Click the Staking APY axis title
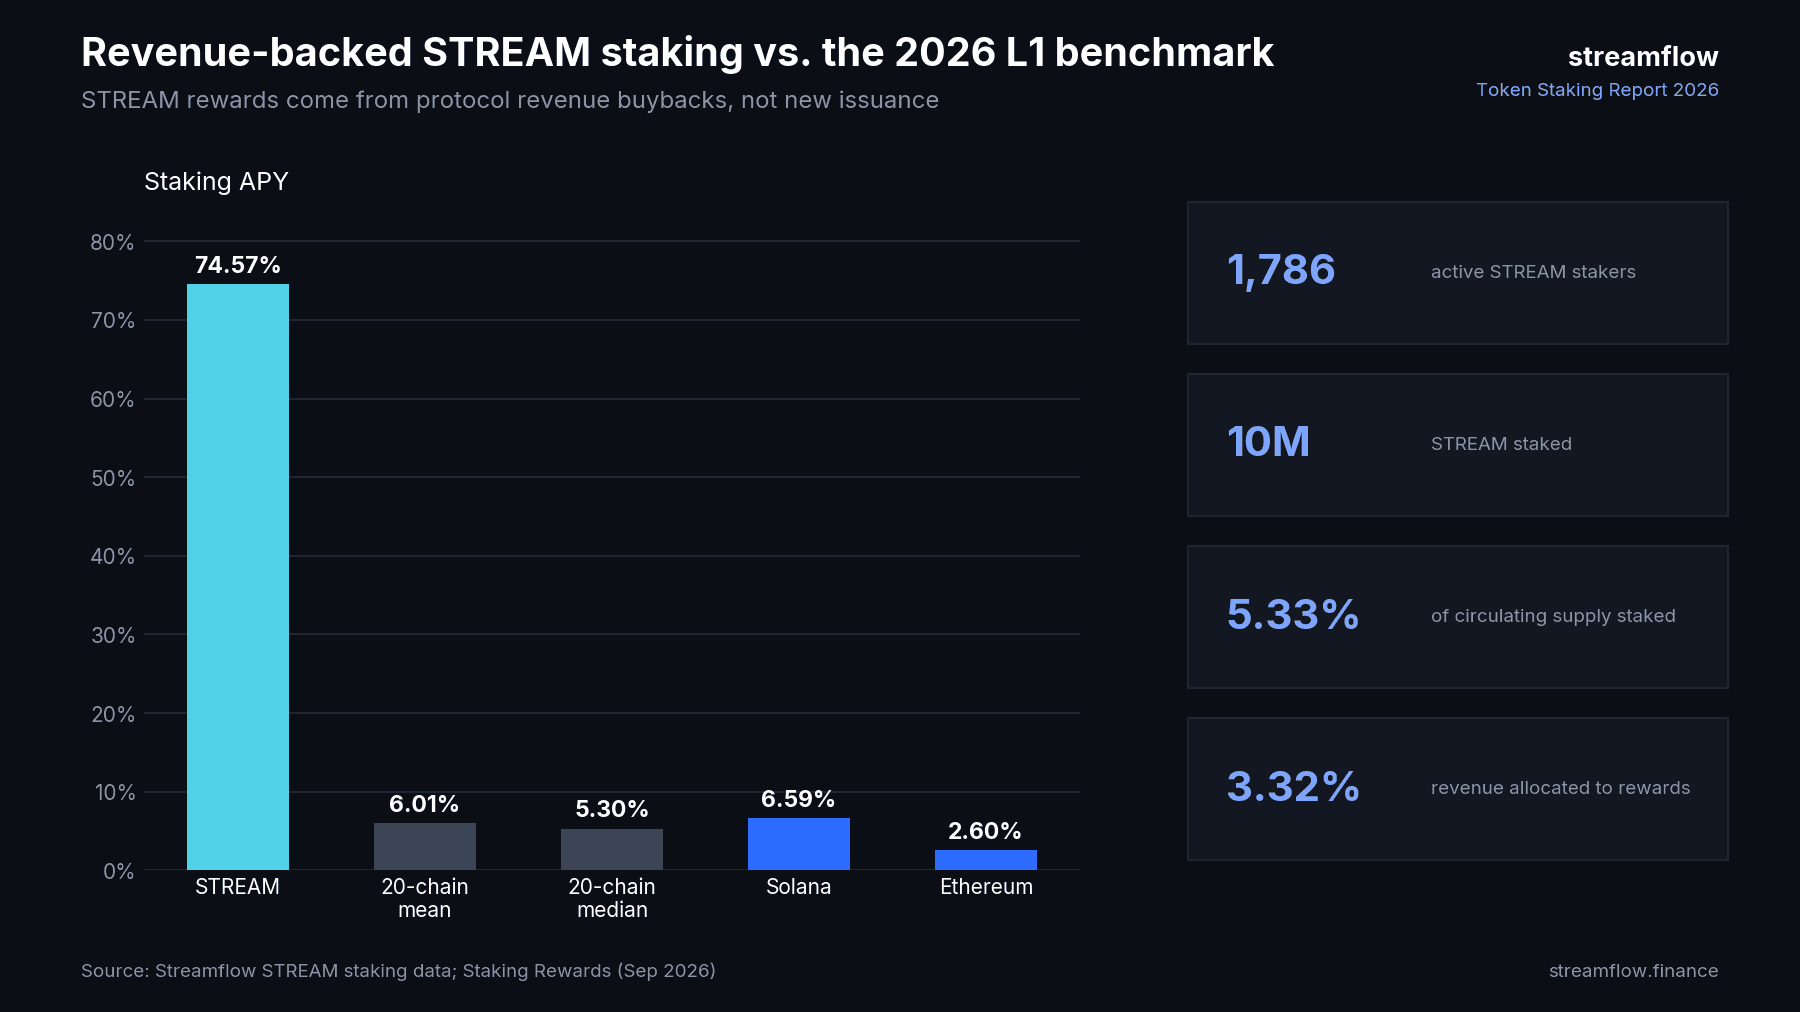Viewport: 1800px width, 1012px height. (x=216, y=182)
